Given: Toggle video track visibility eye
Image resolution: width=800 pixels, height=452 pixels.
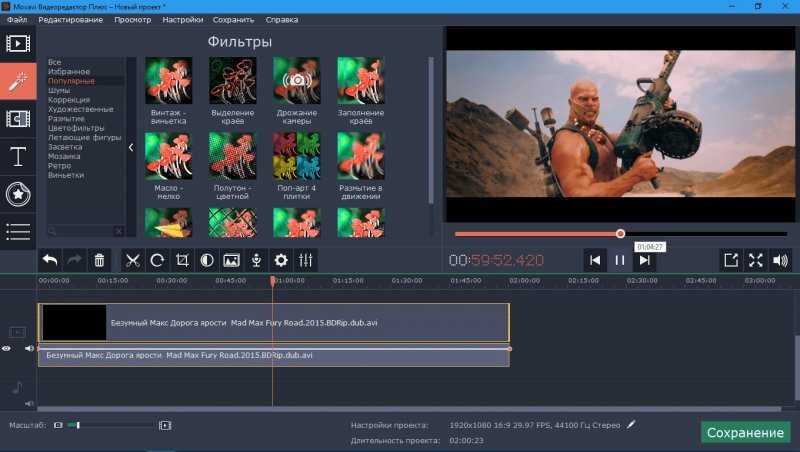Looking at the screenshot, I should coord(6,348).
